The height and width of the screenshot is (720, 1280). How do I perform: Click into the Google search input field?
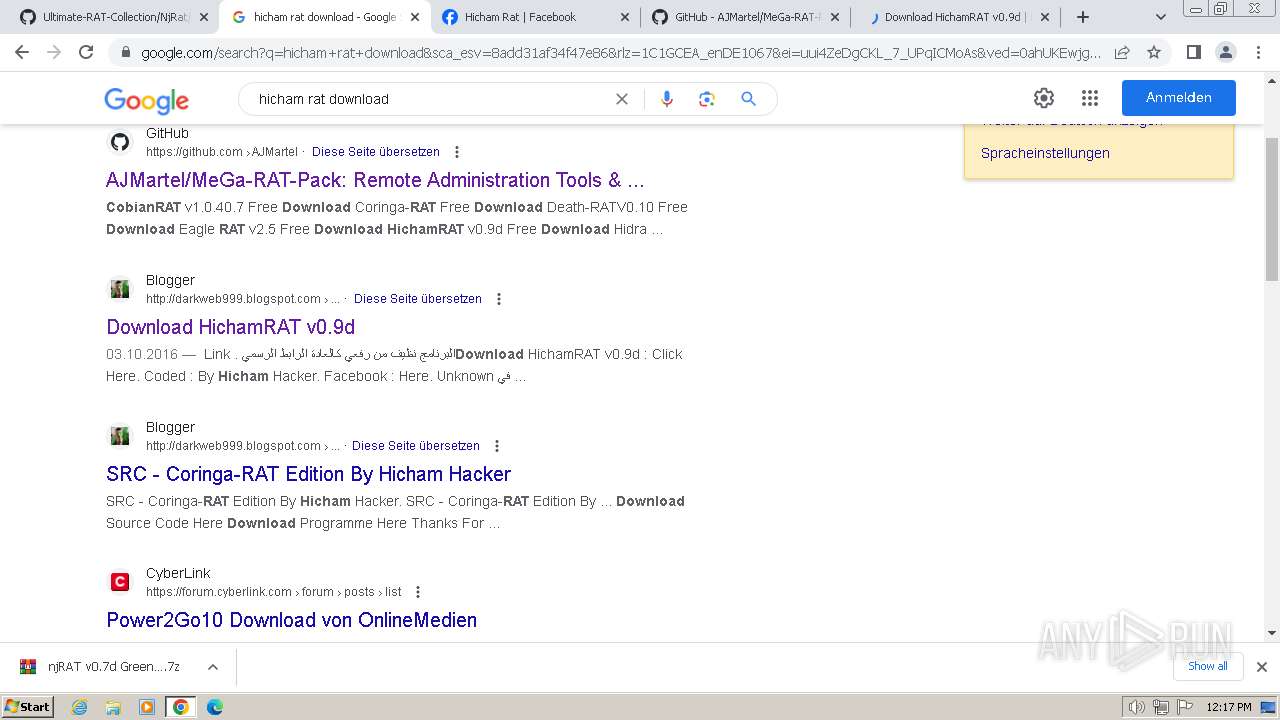coord(430,99)
